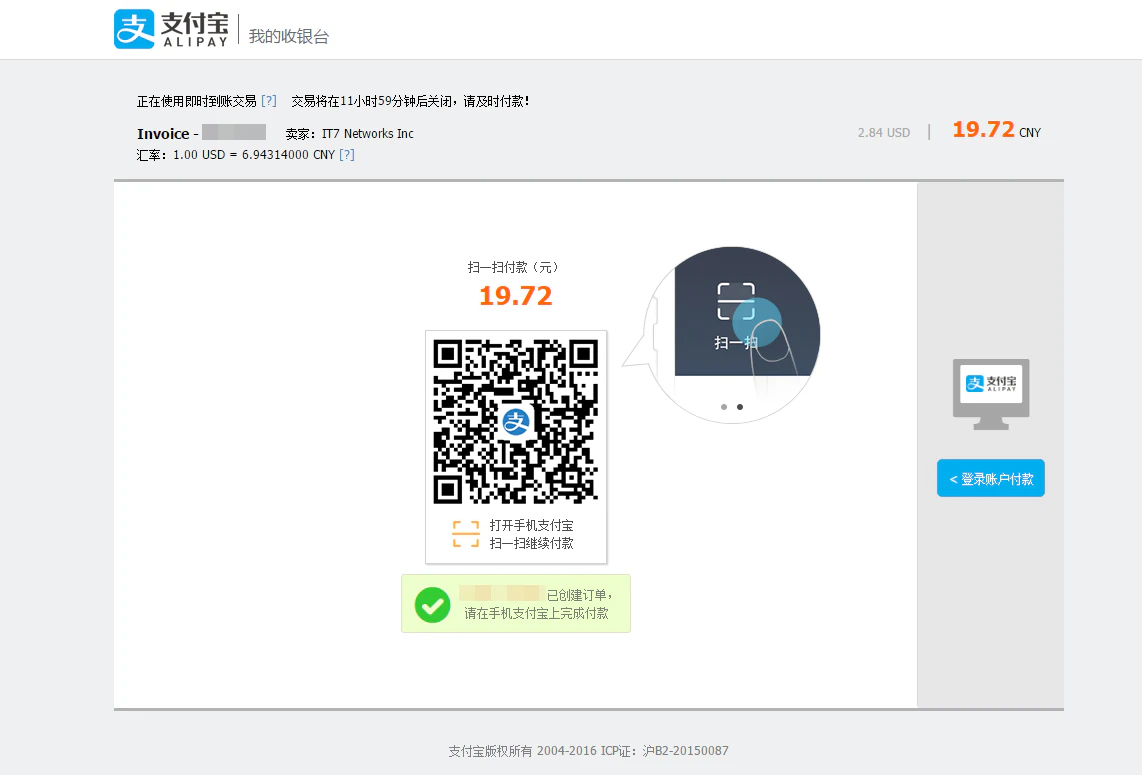Click the transaction closing countdown notice
The height and width of the screenshot is (775, 1142).
[410, 101]
